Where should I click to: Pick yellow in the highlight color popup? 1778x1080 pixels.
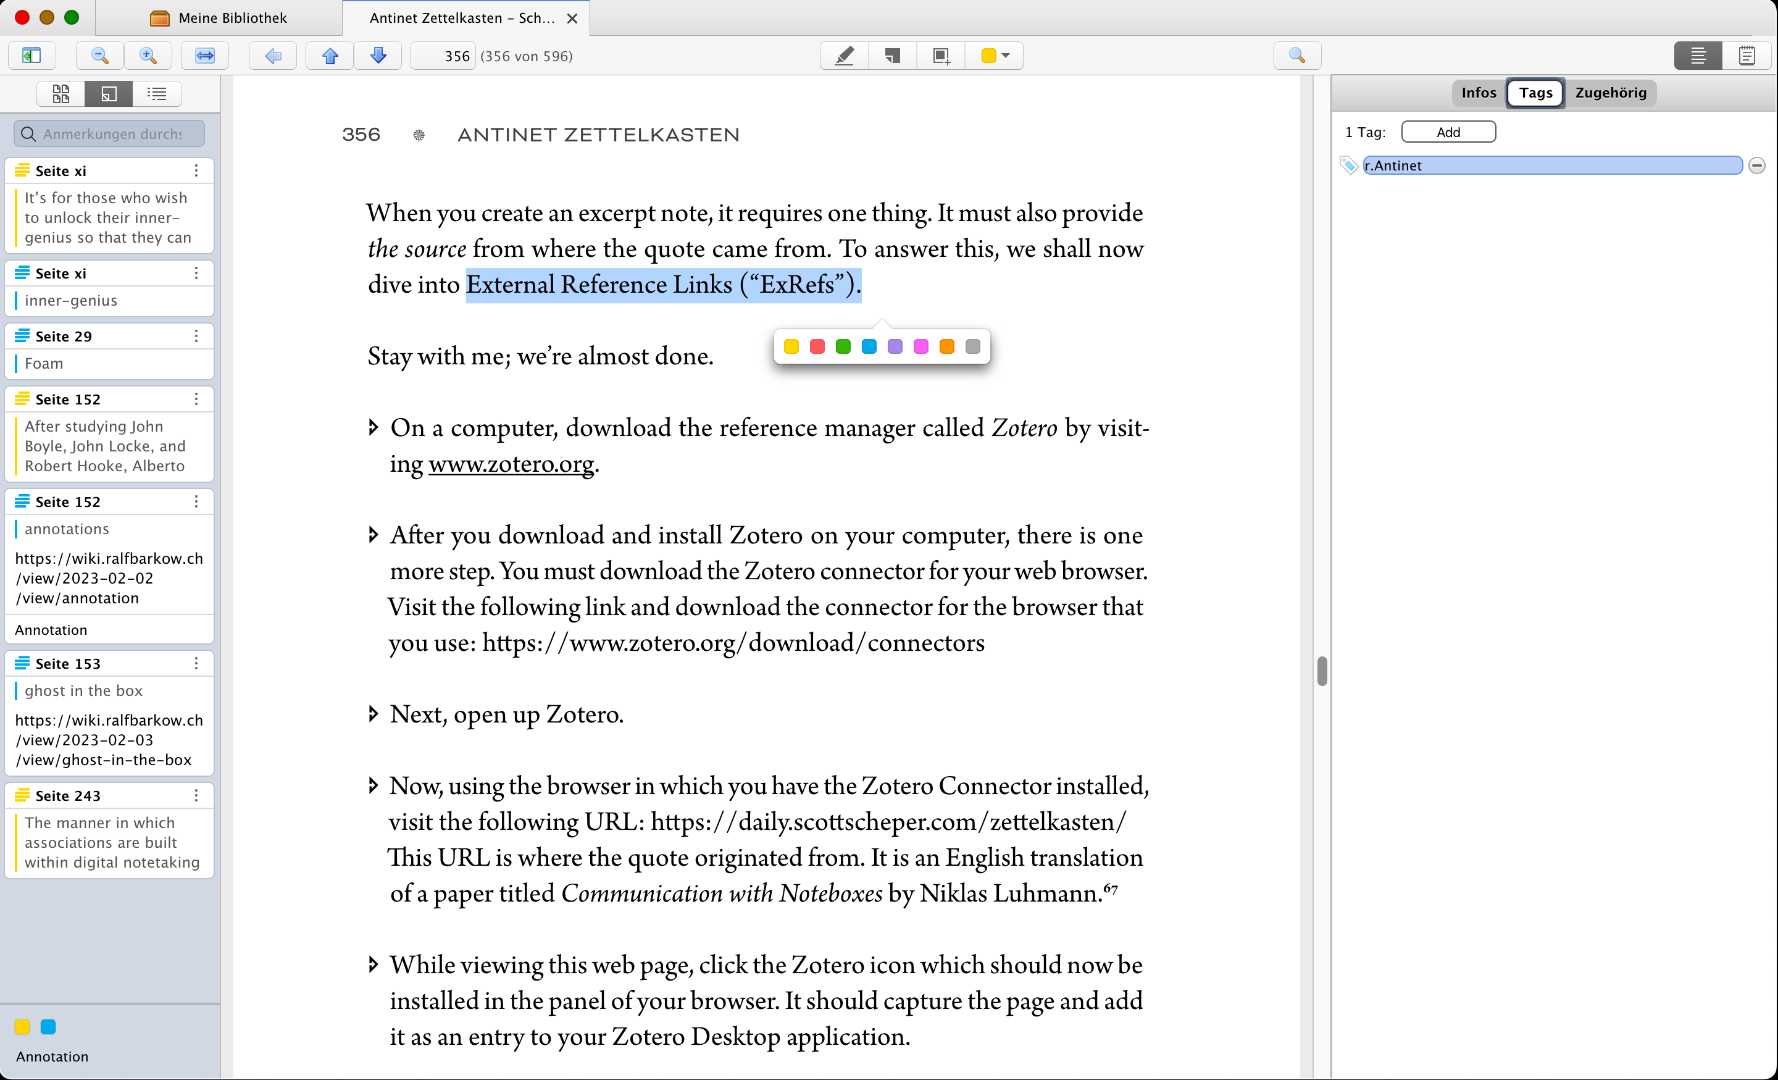point(791,346)
